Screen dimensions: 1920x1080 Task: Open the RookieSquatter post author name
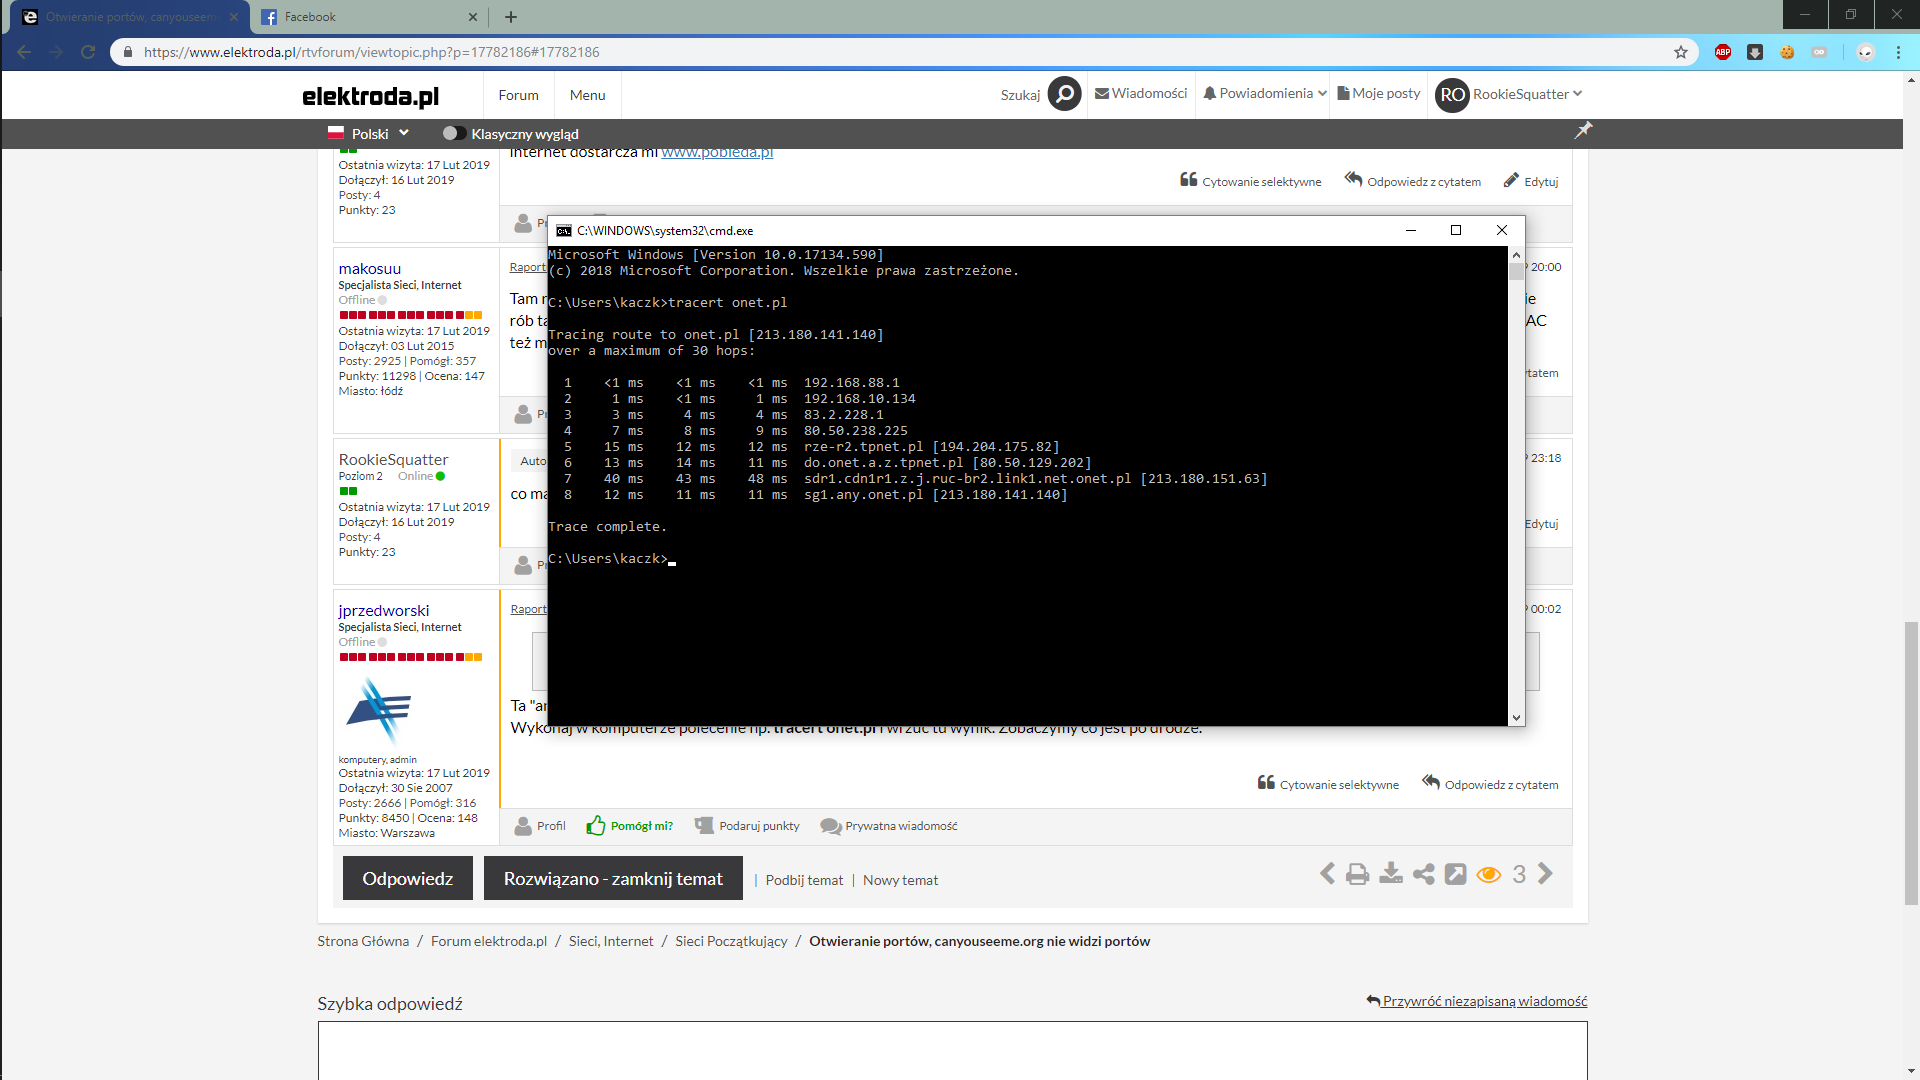coord(393,459)
